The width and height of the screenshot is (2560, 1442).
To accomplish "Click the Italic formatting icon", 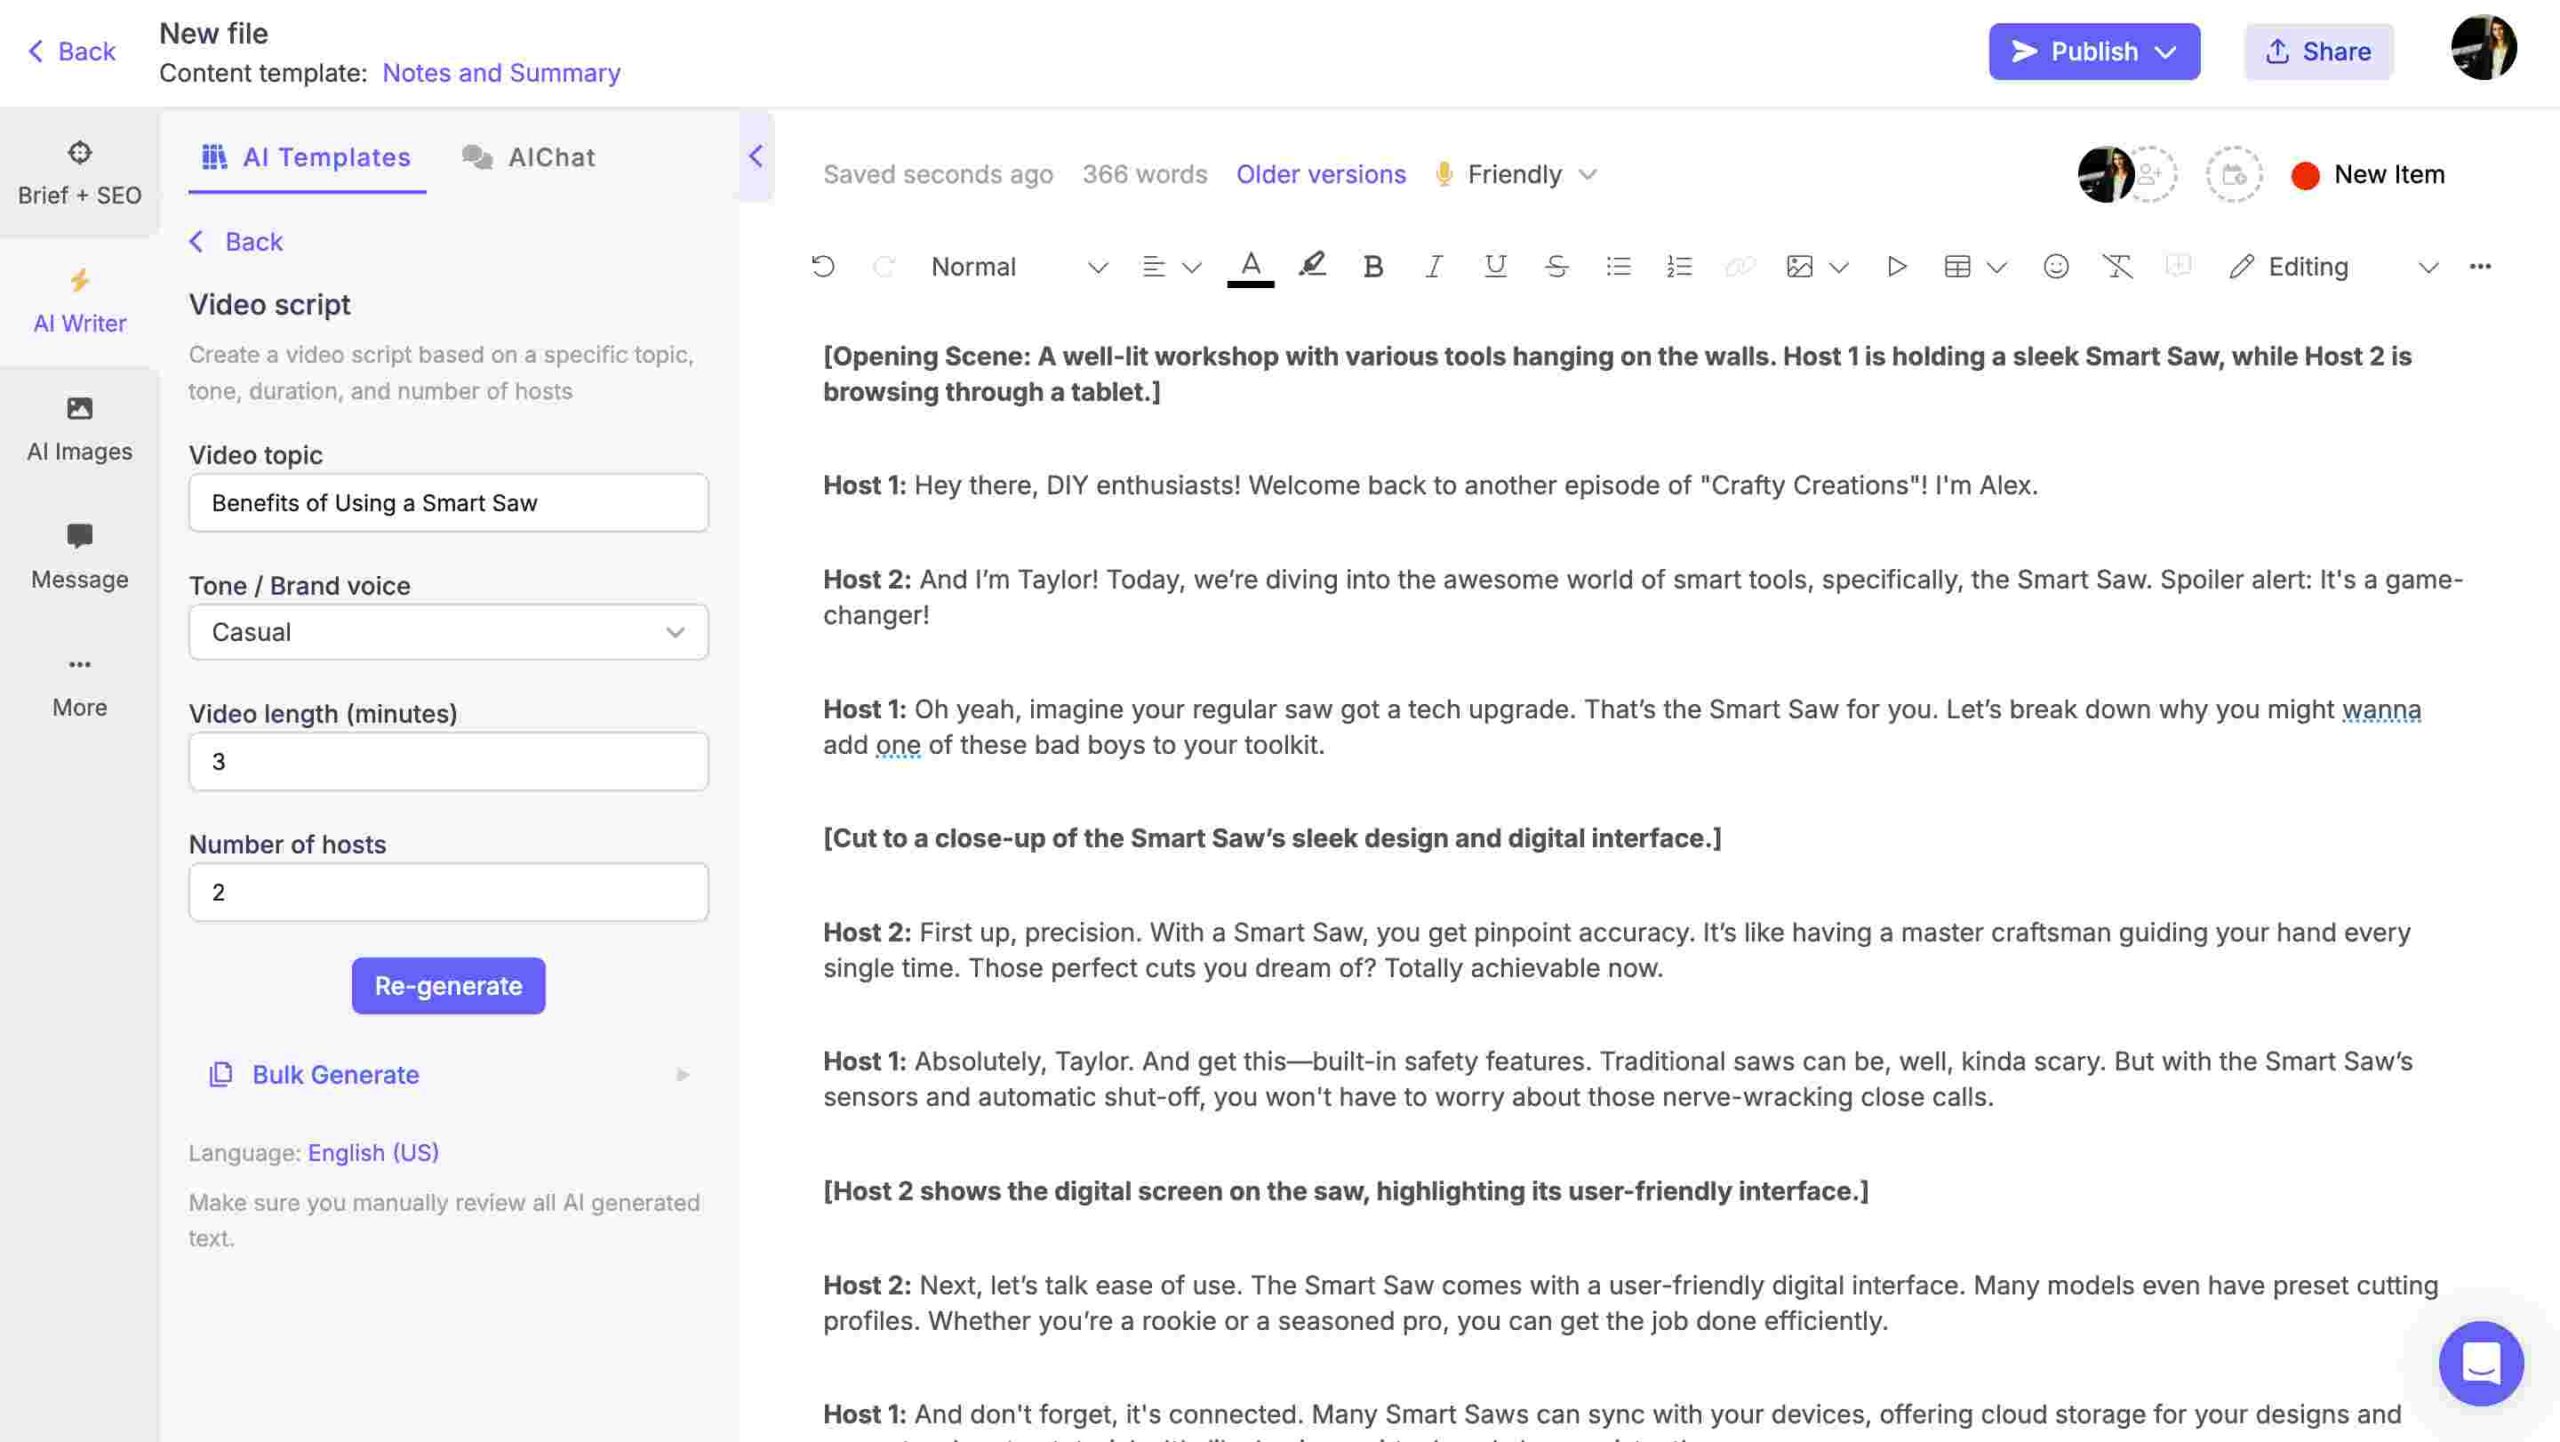I will click(1431, 267).
